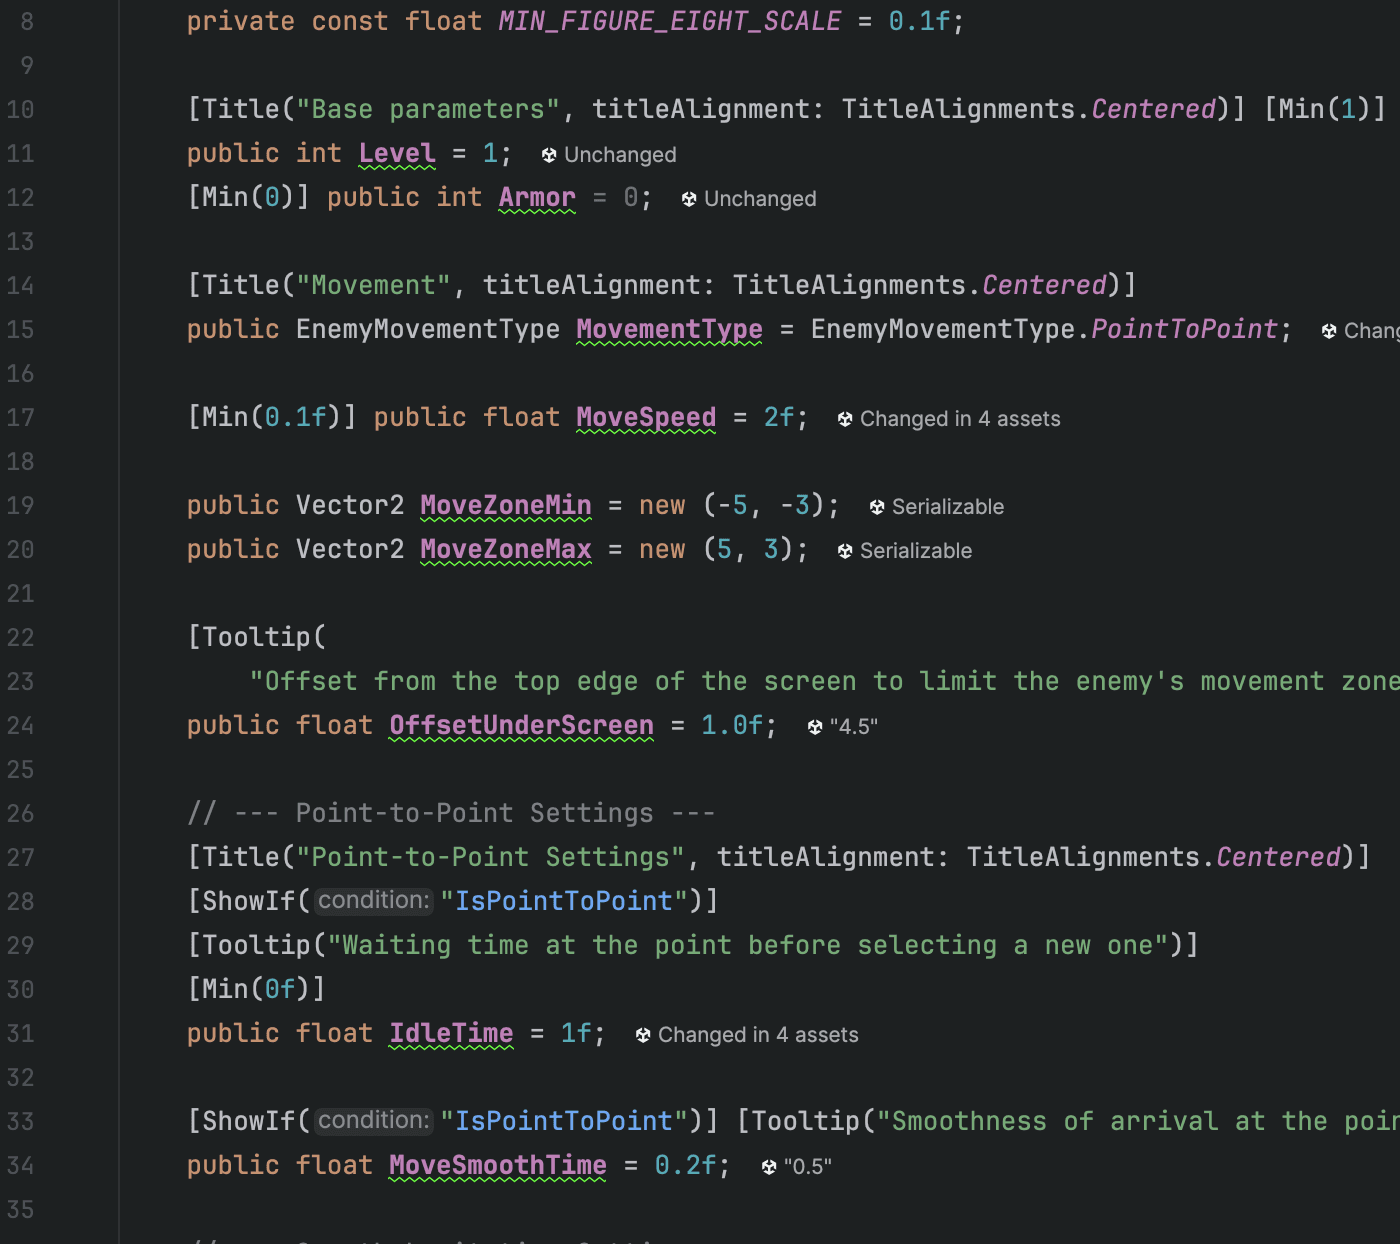Click line number 24 in the gutter

pos(20,726)
